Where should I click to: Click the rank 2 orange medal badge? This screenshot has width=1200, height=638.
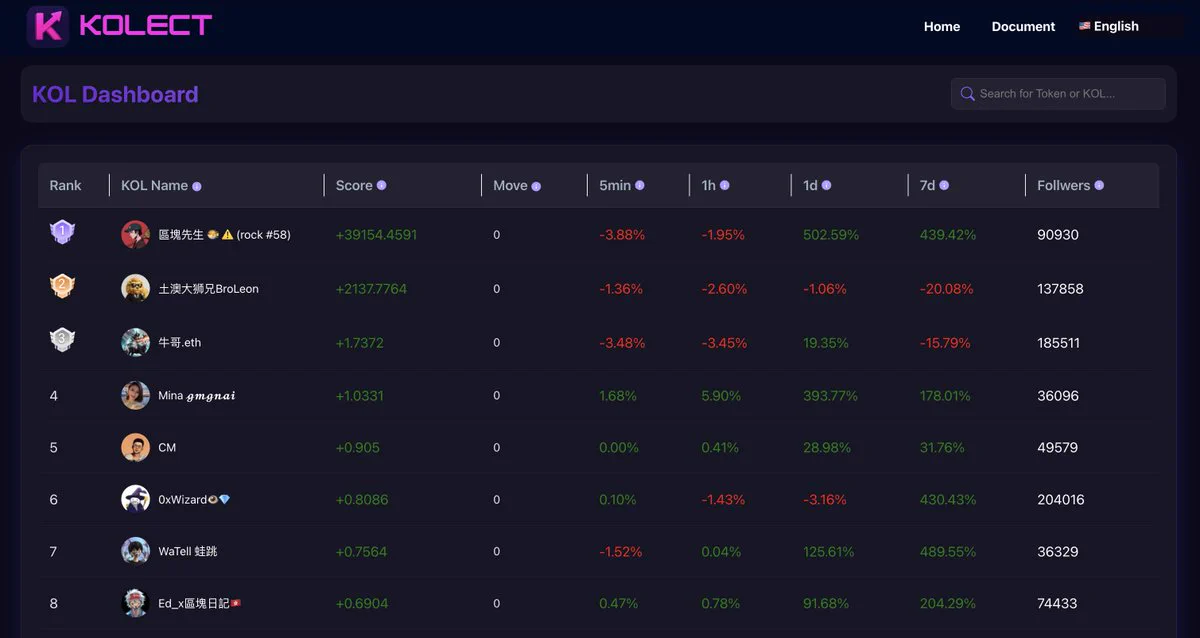(x=62, y=286)
